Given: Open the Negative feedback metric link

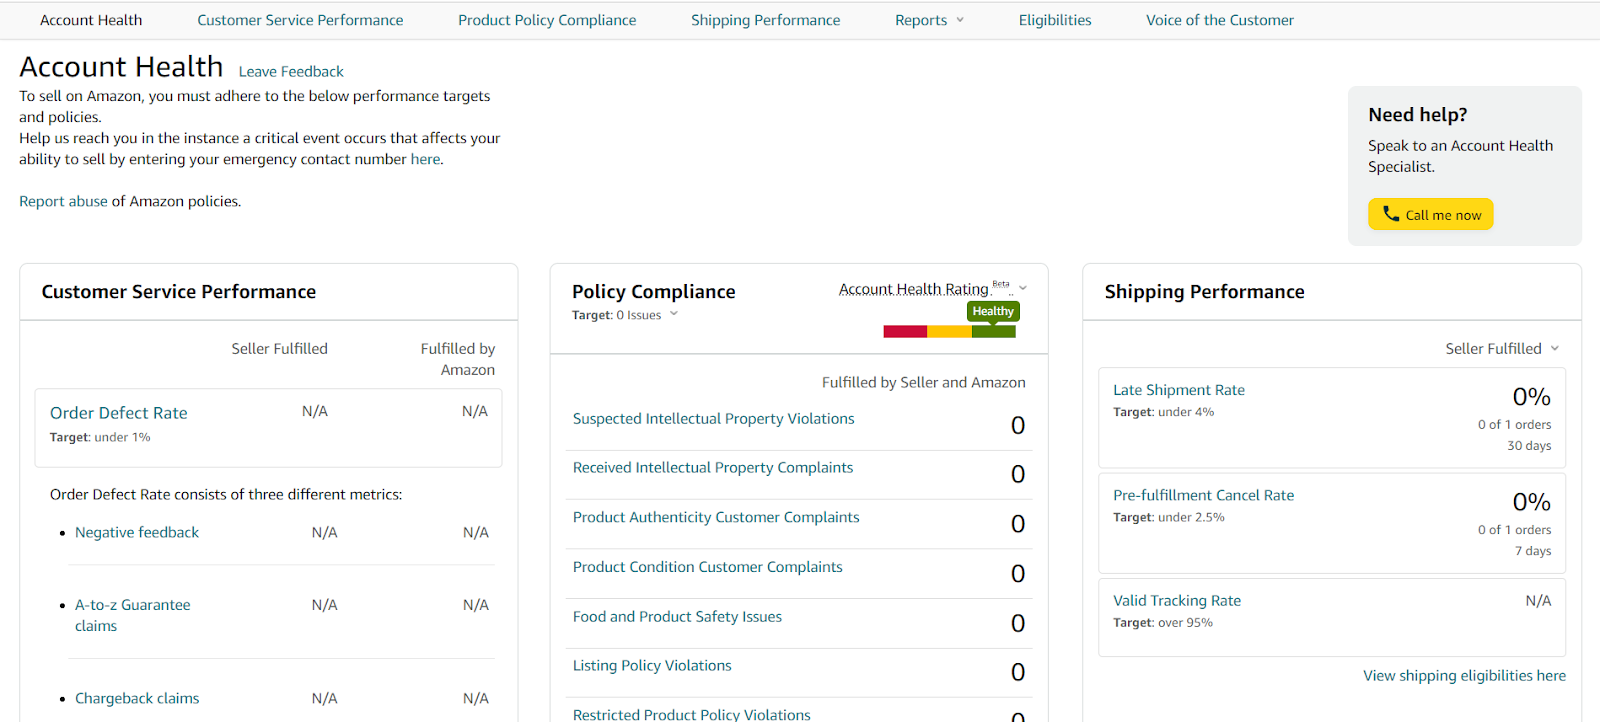Looking at the screenshot, I should coord(137,532).
